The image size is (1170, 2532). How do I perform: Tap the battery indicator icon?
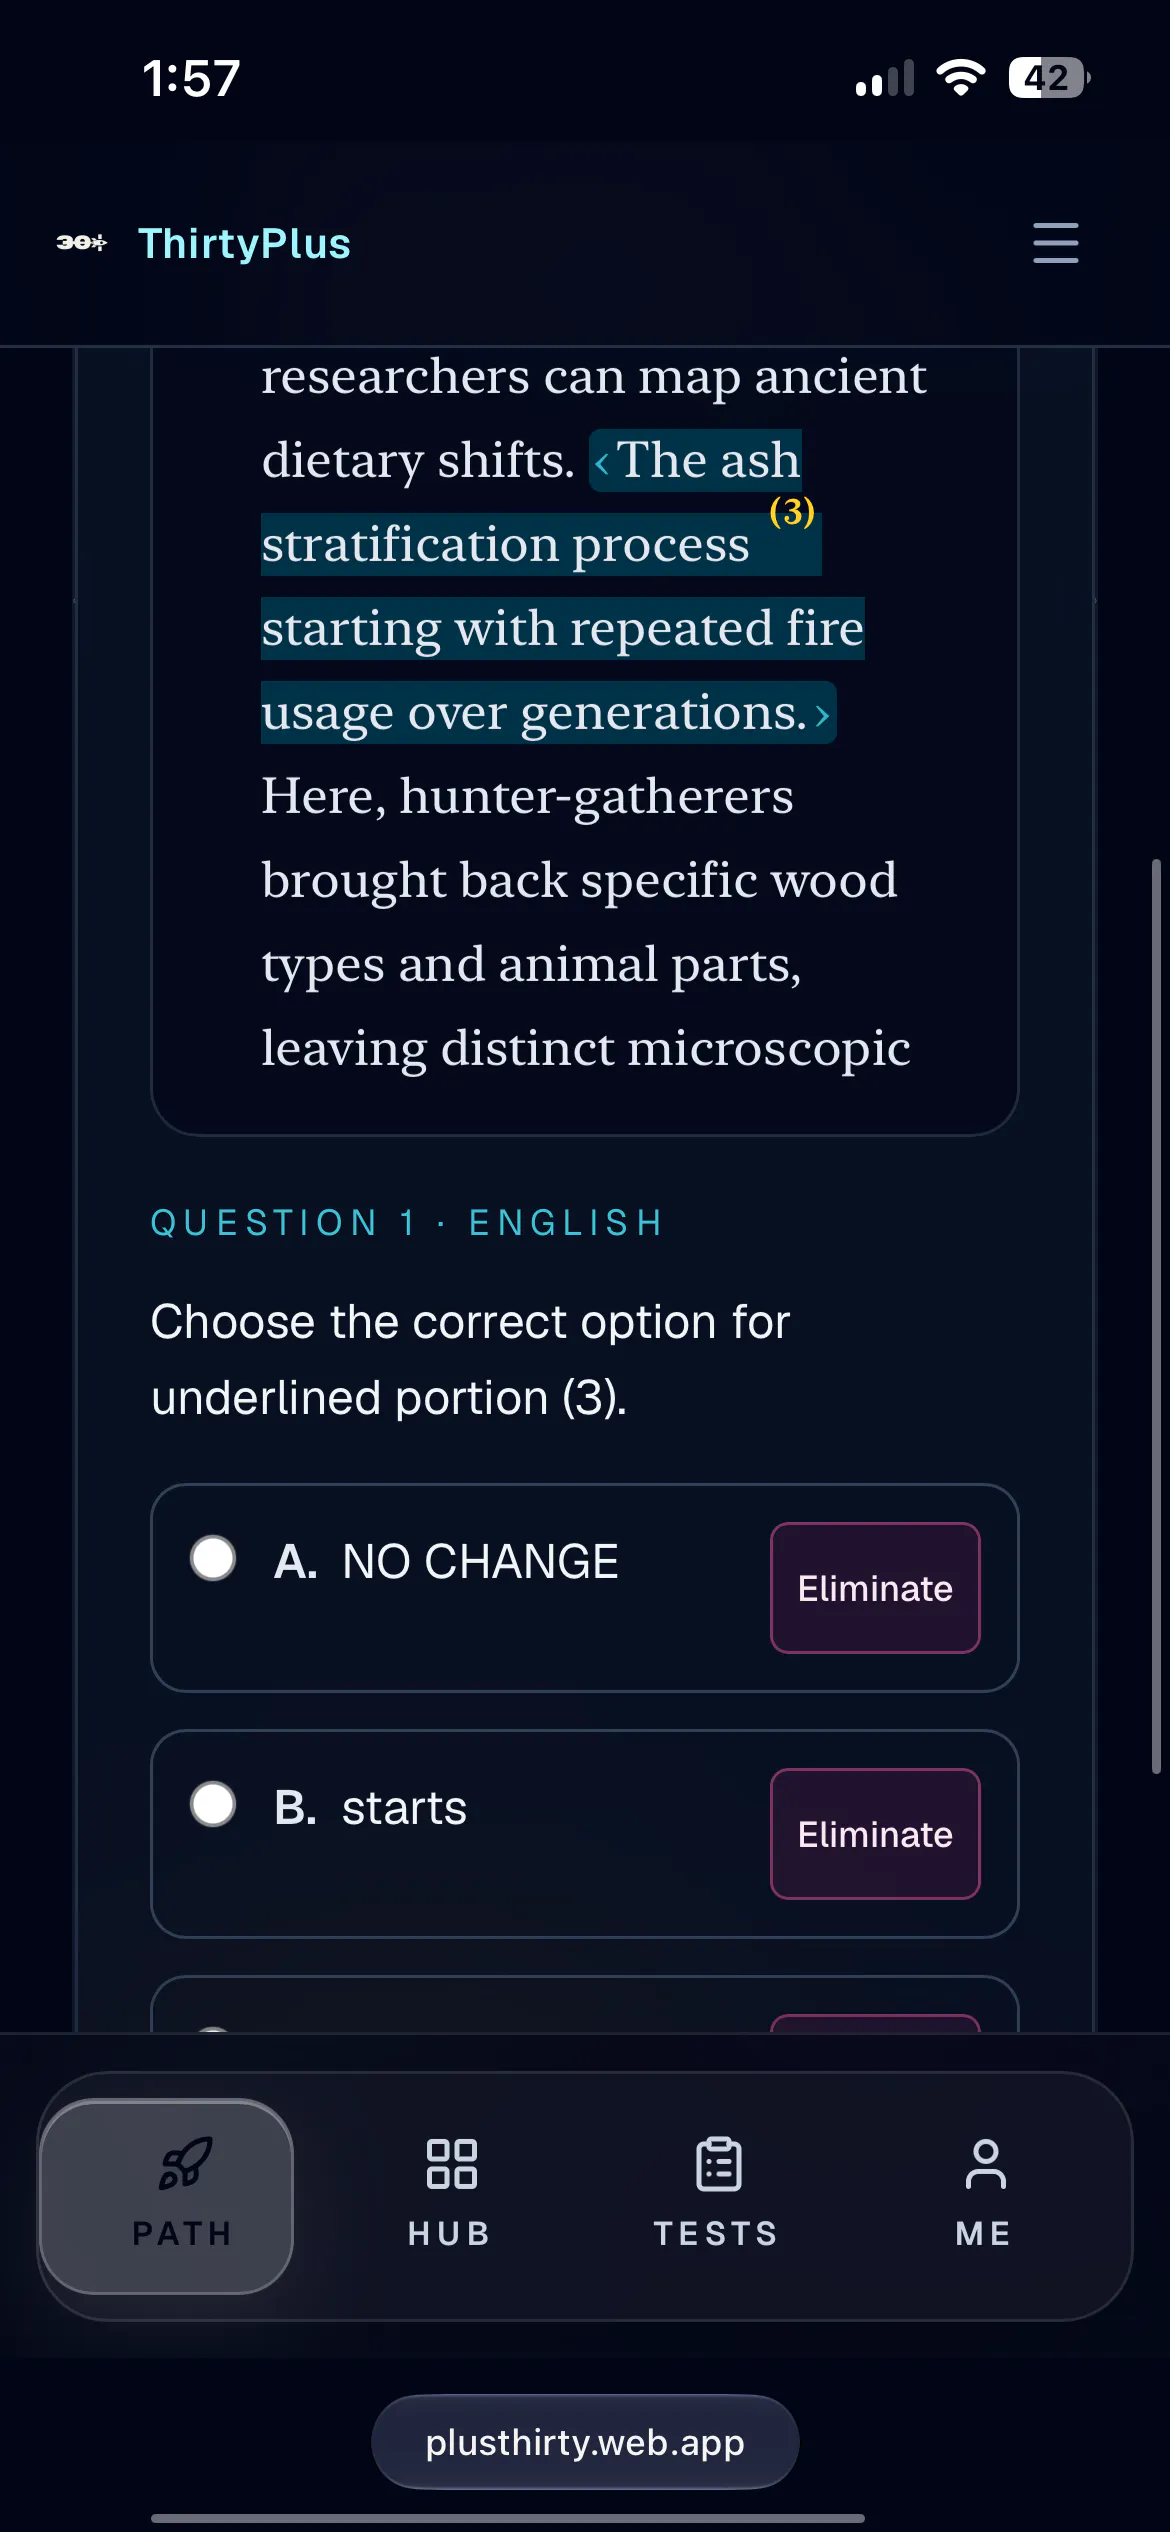(x=1048, y=78)
